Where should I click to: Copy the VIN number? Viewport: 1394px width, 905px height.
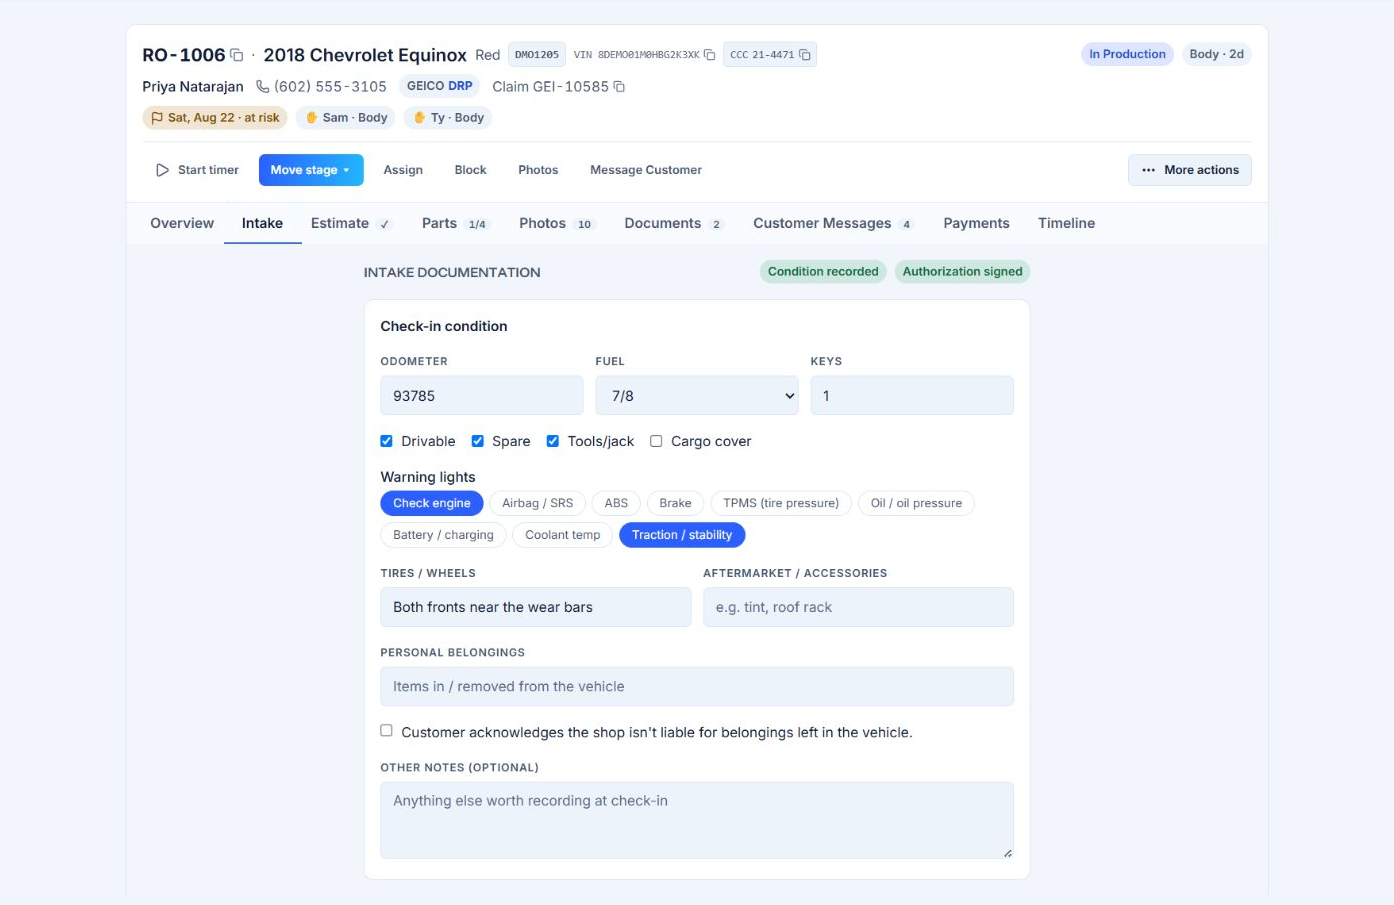709,55
